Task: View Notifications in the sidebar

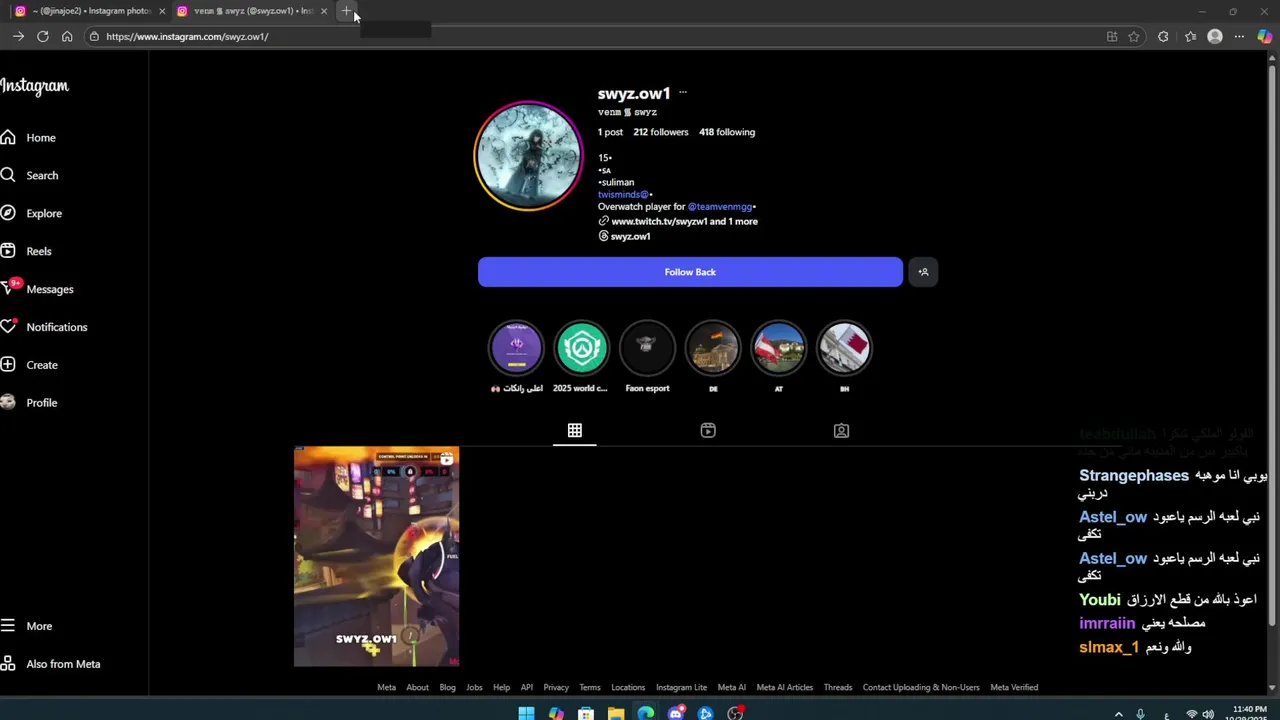Action: click(44, 327)
